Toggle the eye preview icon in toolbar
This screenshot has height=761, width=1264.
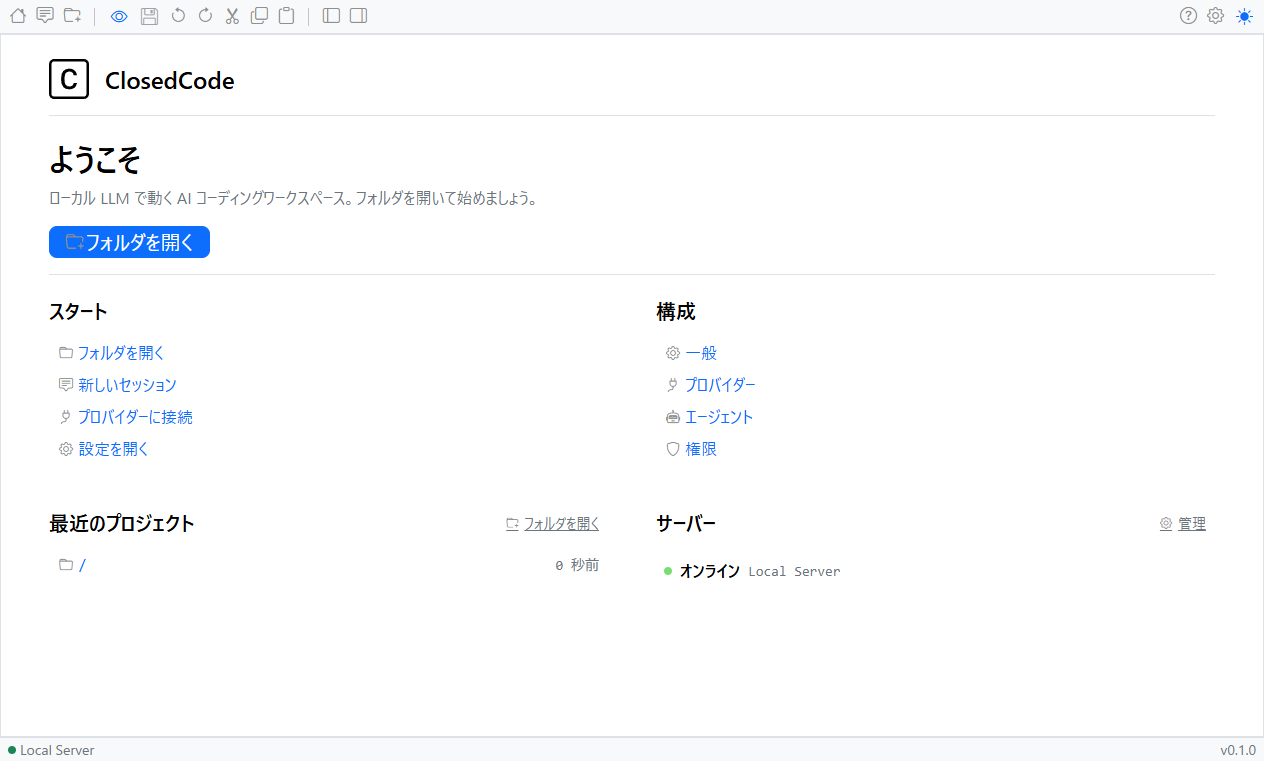click(119, 16)
